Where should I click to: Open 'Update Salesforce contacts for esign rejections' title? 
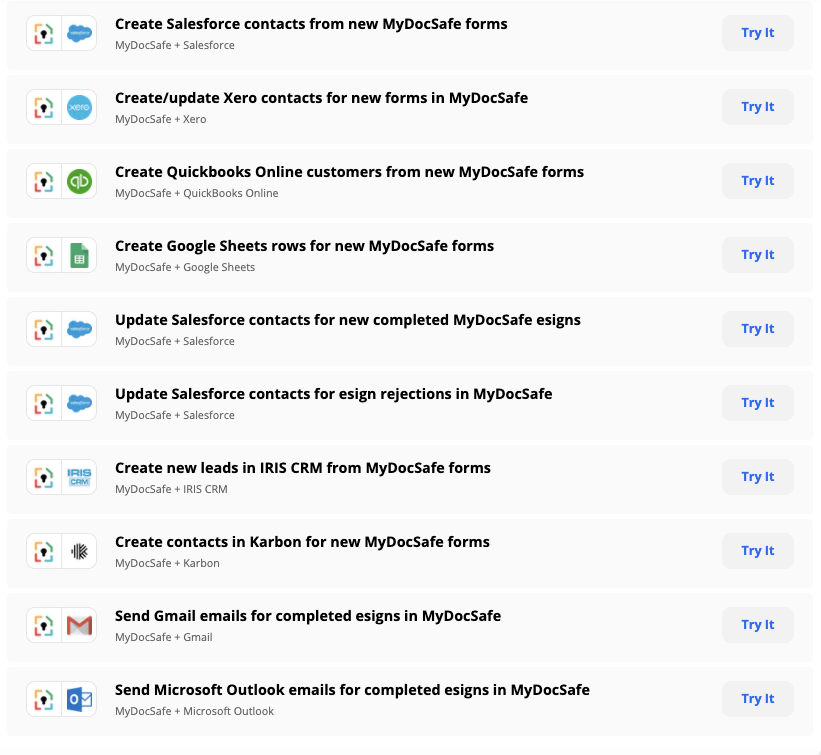pyautogui.click(x=333, y=394)
